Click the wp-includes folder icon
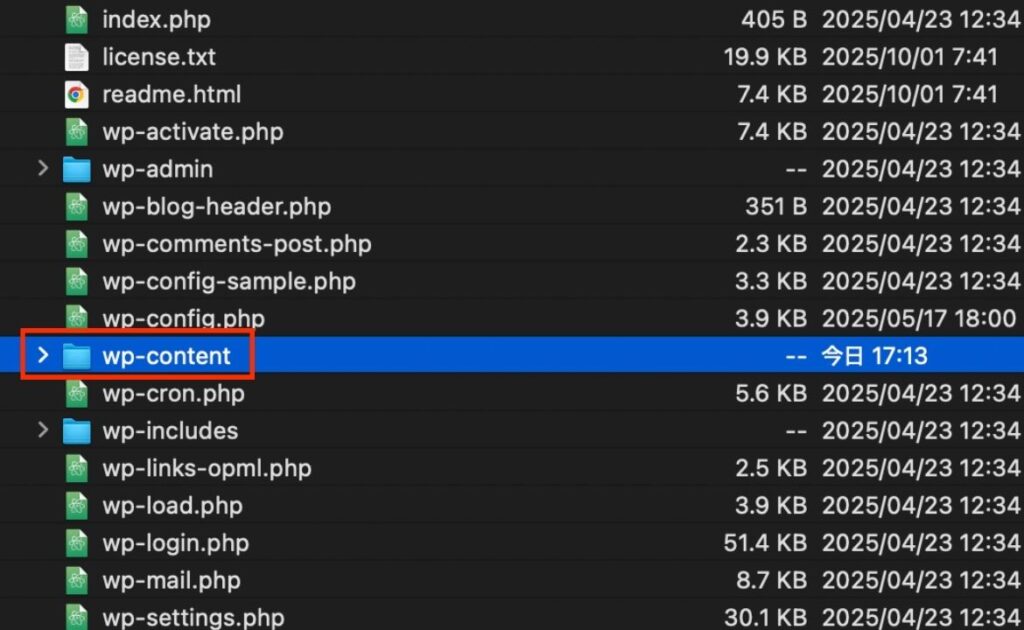Screen dimensions: 1024x630 pos(77,431)
